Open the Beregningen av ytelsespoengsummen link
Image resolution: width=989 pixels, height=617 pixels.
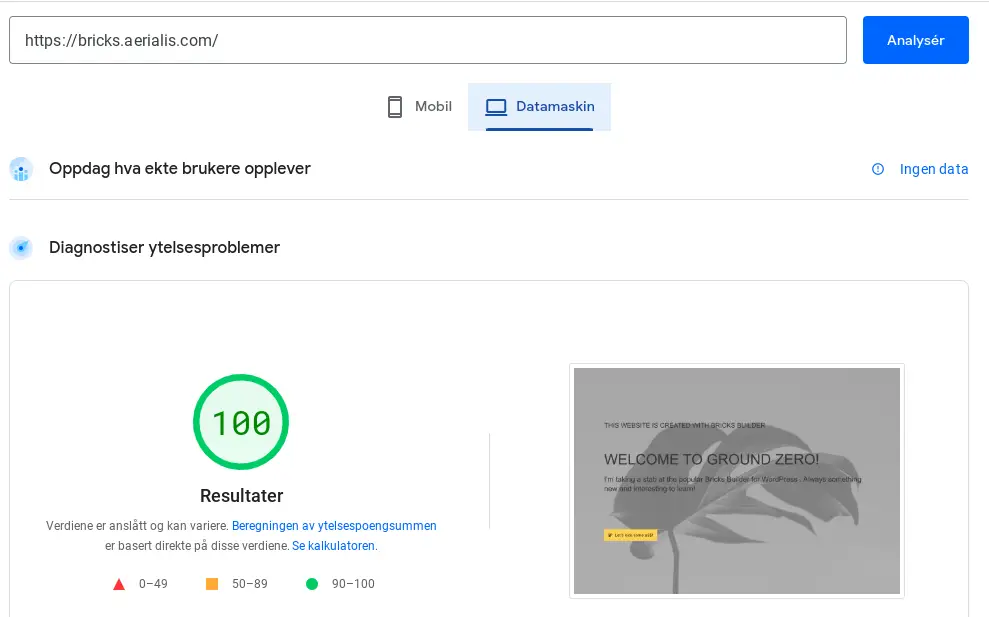point(334,525)
